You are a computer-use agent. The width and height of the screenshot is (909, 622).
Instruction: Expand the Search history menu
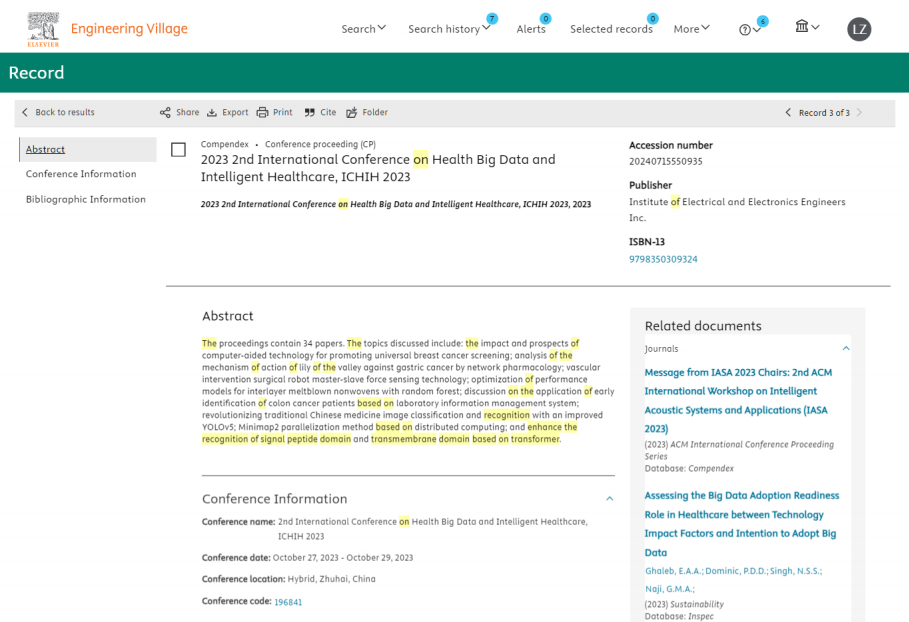[449, 28]
